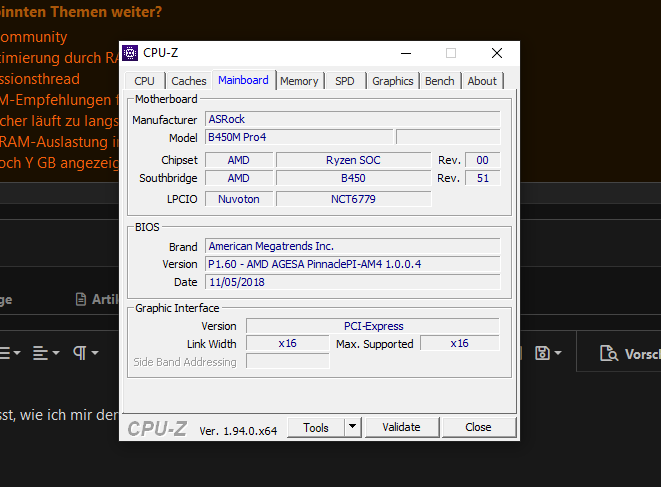Open the save draft dropdown in editor
The width and height of the screenshot is (661, 487).
click(x=548, y=352)
